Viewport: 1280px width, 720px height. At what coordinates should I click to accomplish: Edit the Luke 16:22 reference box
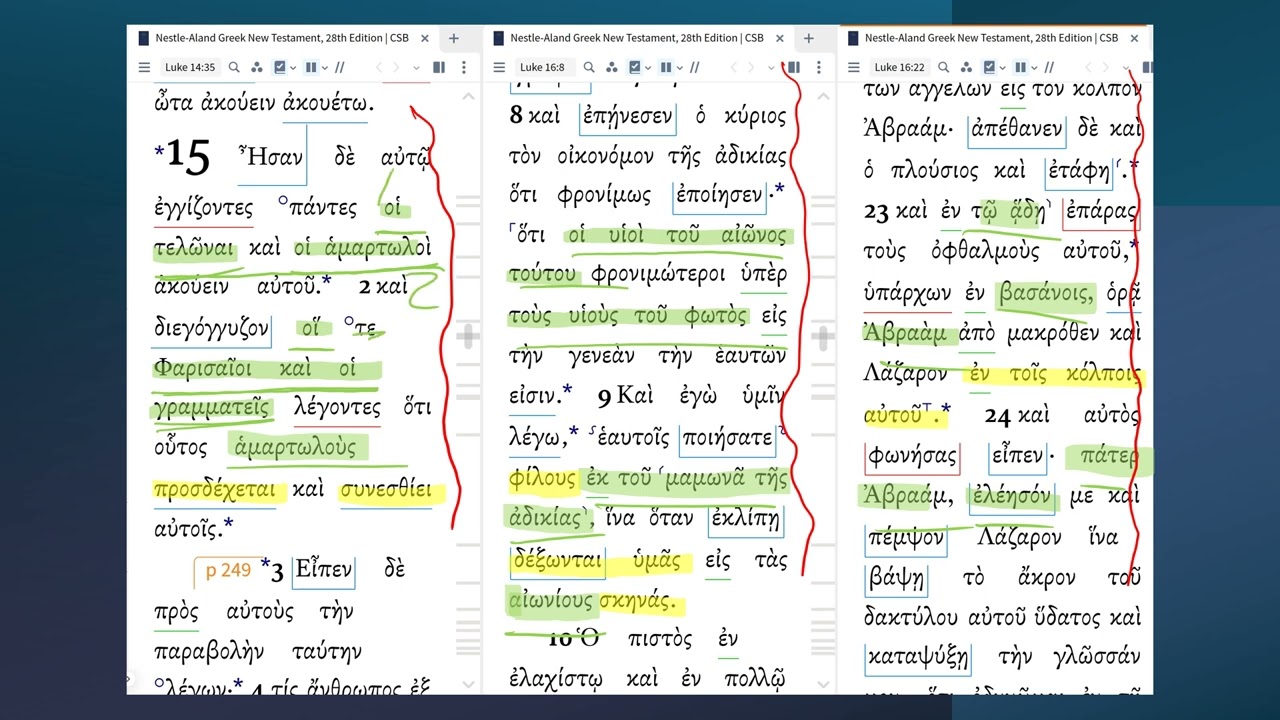click(898, 67)
